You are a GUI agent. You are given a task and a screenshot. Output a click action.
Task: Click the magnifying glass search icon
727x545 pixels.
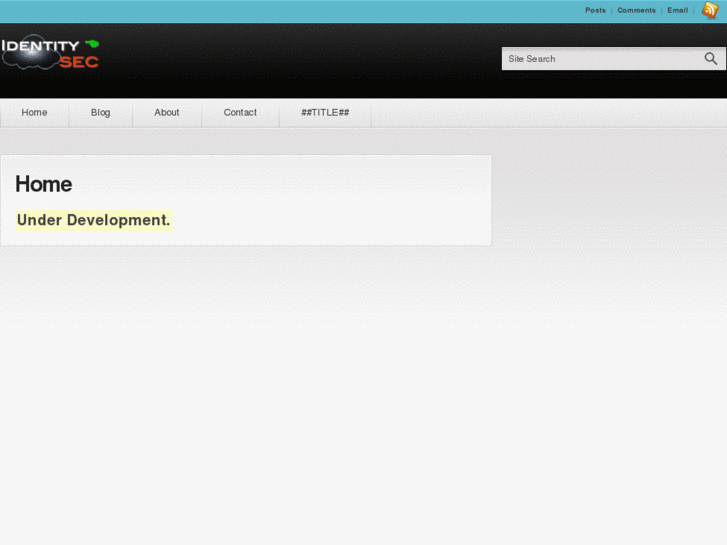(711, 58)
